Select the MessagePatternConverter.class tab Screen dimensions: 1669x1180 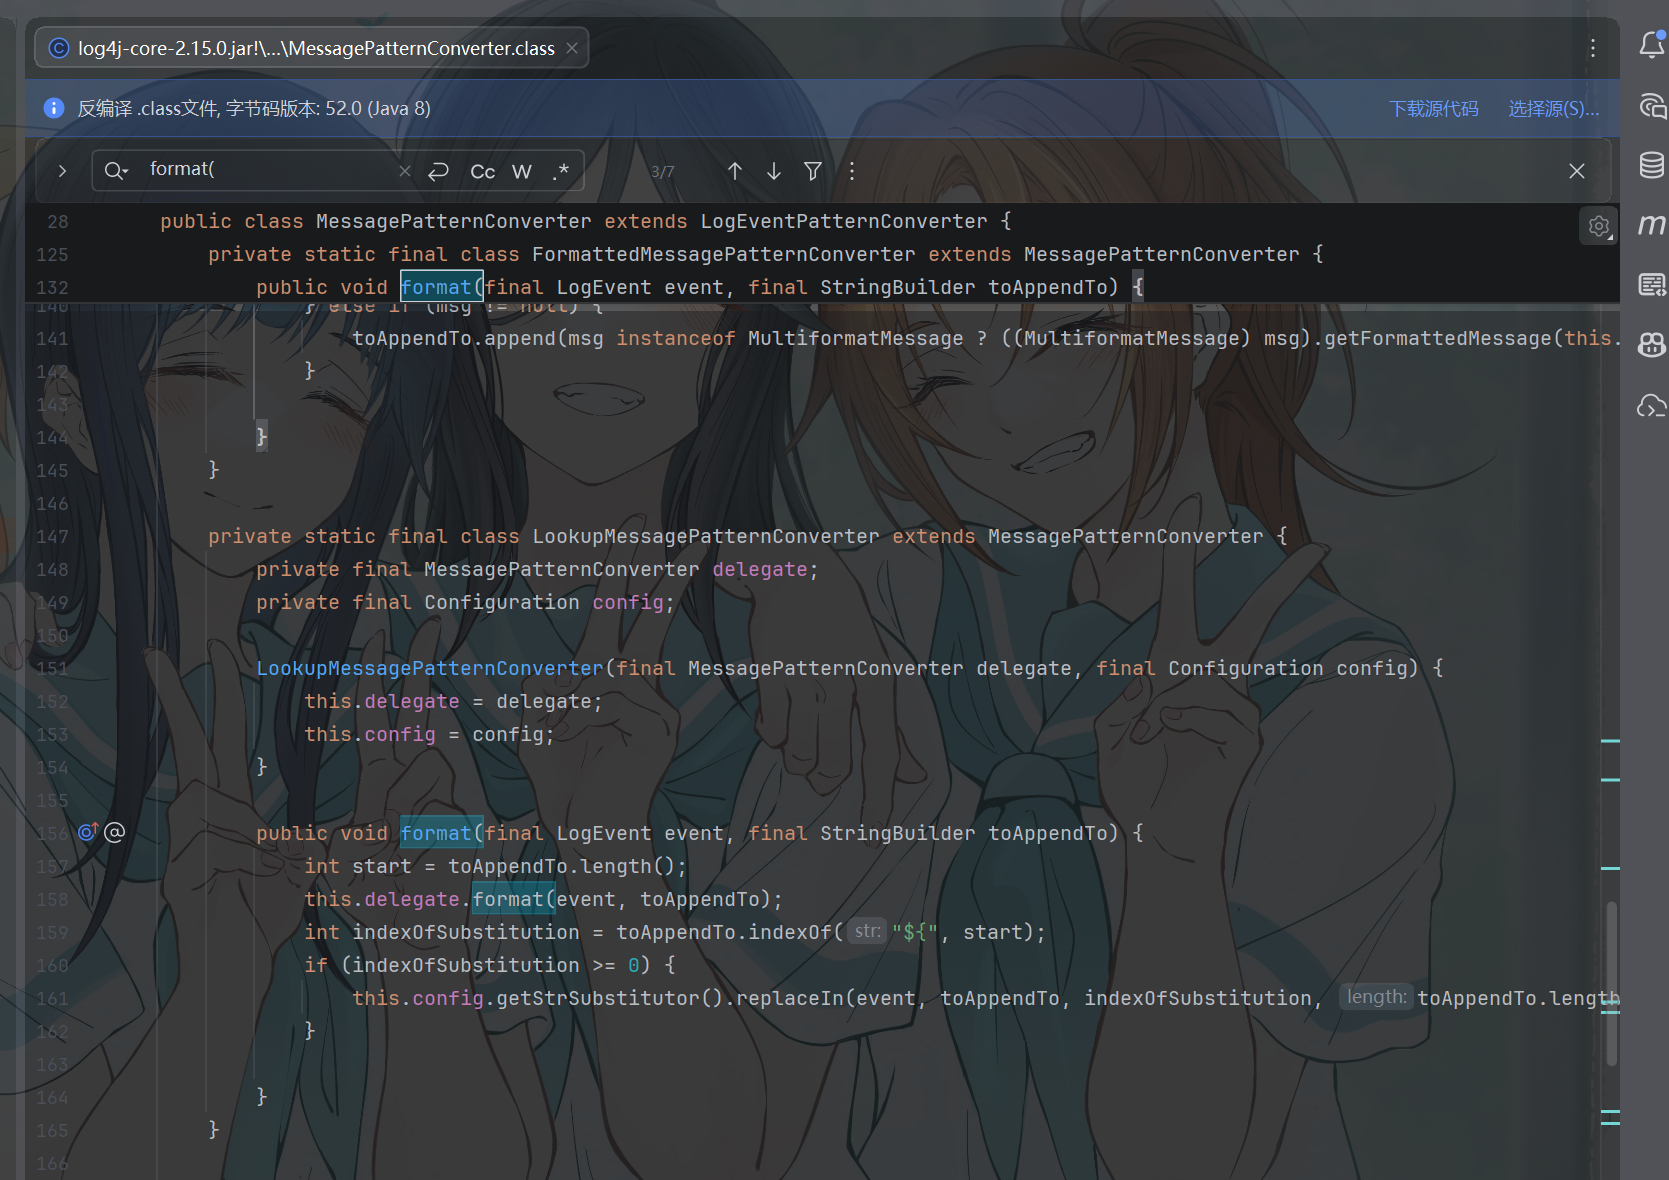click(311, 48)
